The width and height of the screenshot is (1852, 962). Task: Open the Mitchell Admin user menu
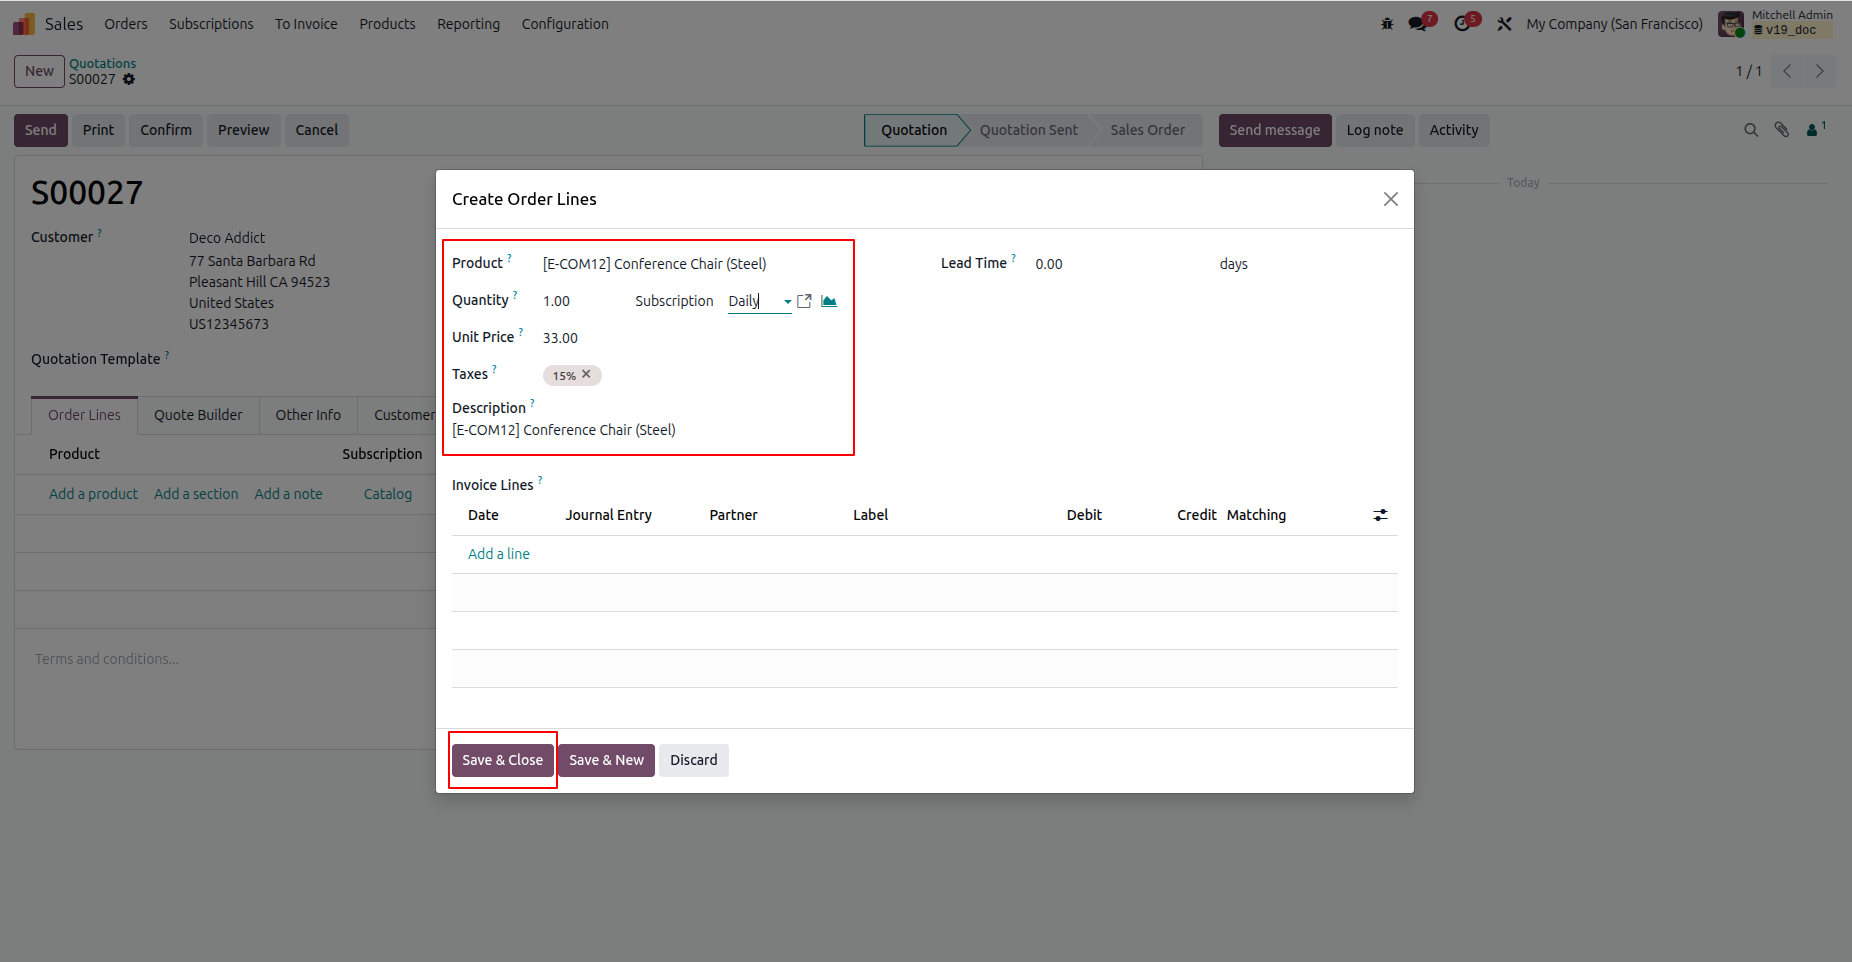click(x=1776, y=23)
